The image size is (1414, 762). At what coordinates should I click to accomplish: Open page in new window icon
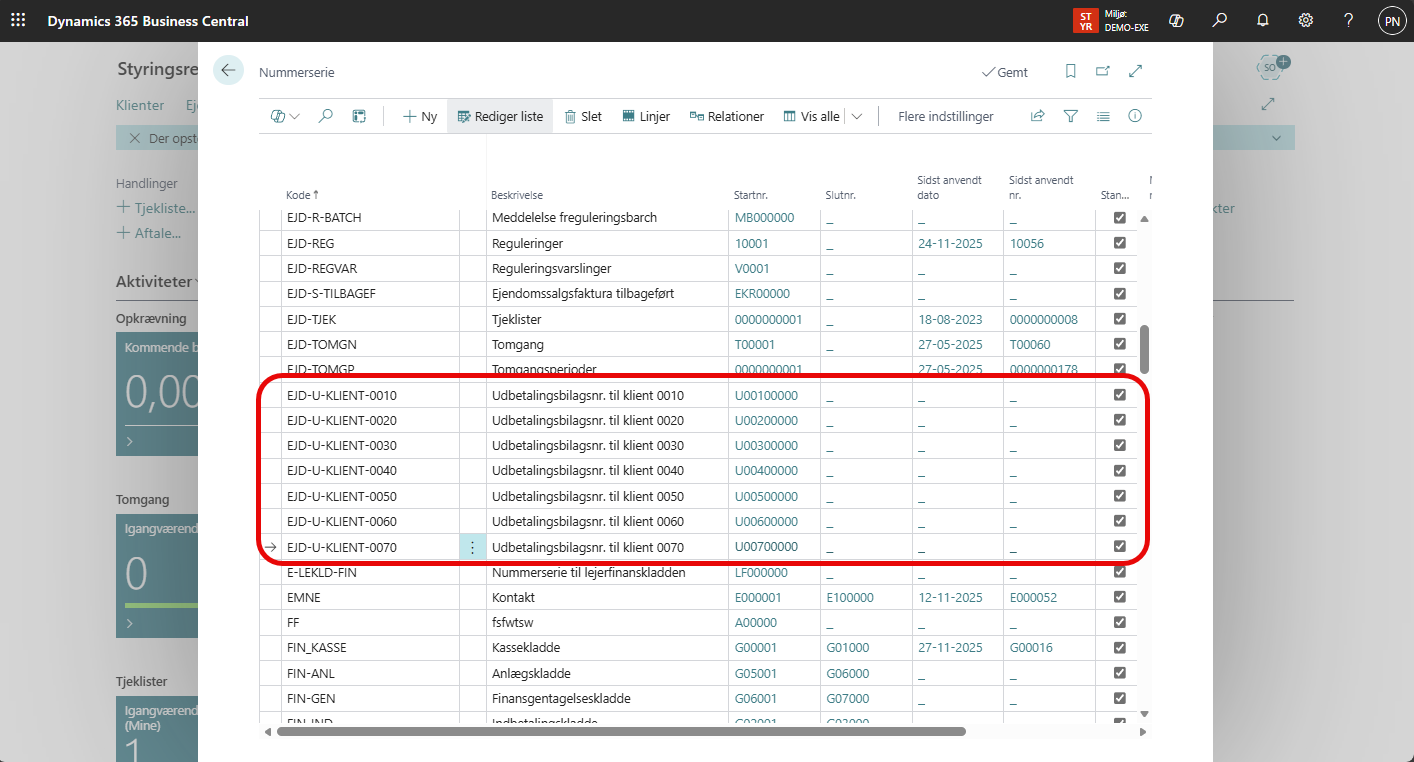click(x=1102, y=71)
